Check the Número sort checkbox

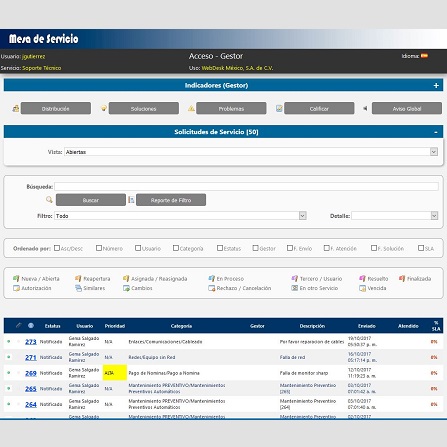99,248
